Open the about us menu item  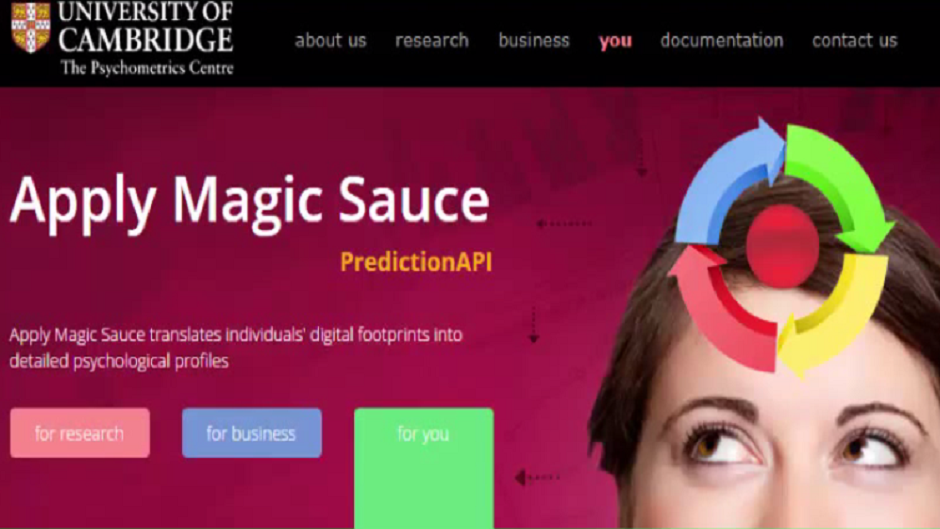(x=330, y=40)
